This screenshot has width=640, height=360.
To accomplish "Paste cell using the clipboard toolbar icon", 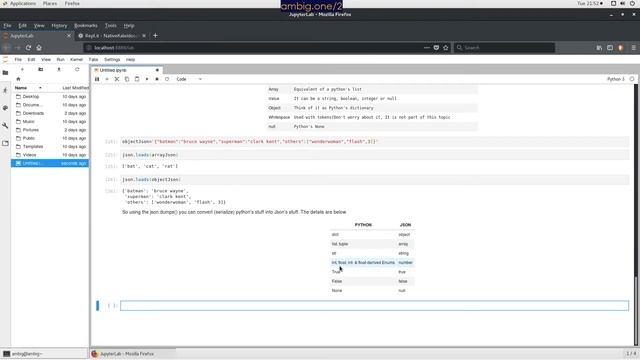I will pyautogui.click(x=137, y=79).
